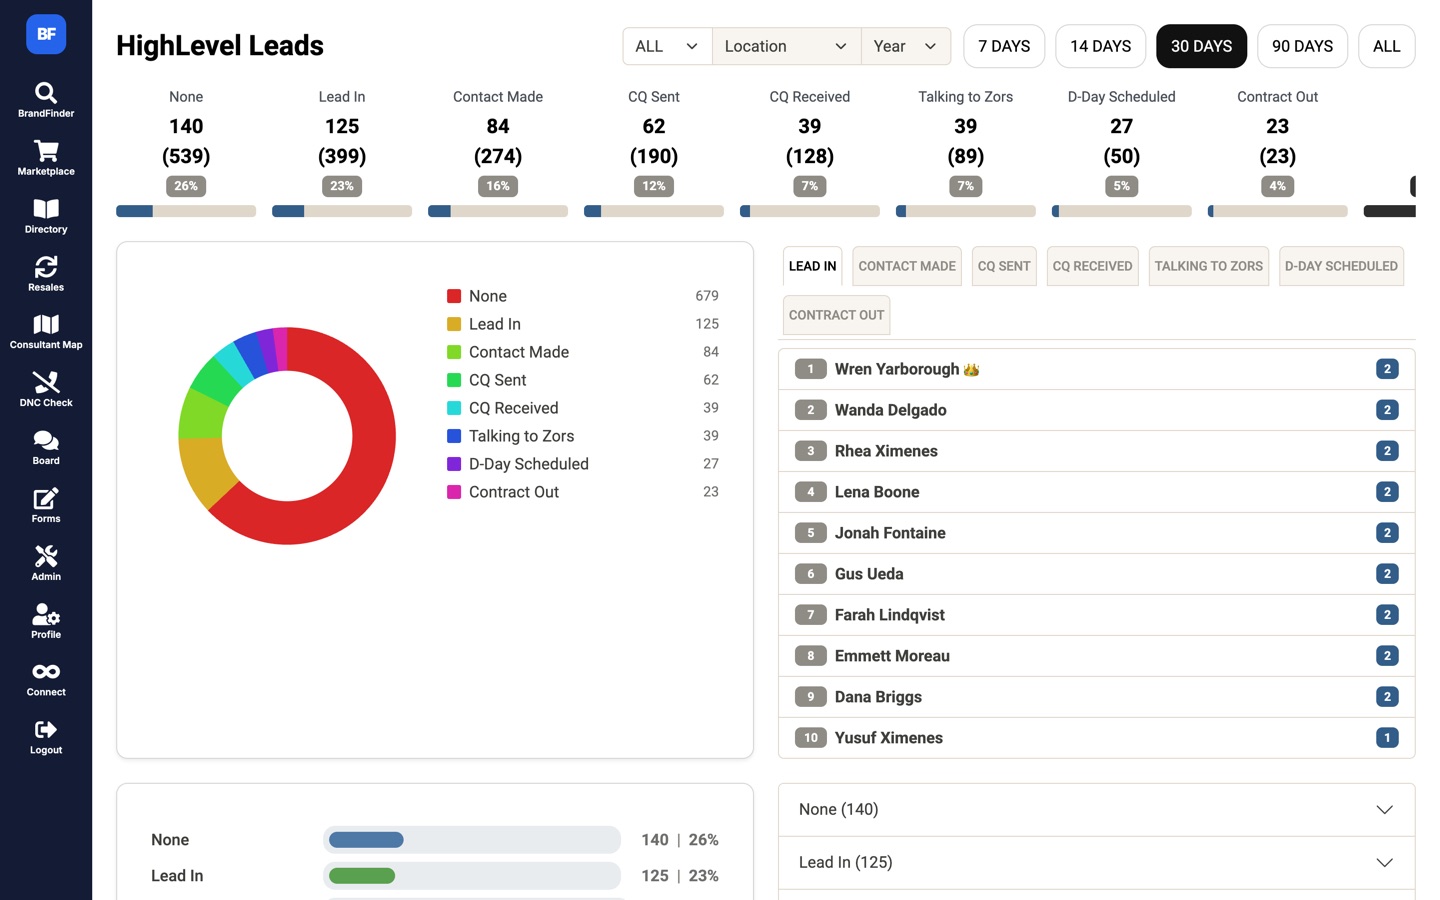This screenshot has width=1440, height=900.
Task: Open the BrandFinder search icon
Action: [x=46, y=93]
